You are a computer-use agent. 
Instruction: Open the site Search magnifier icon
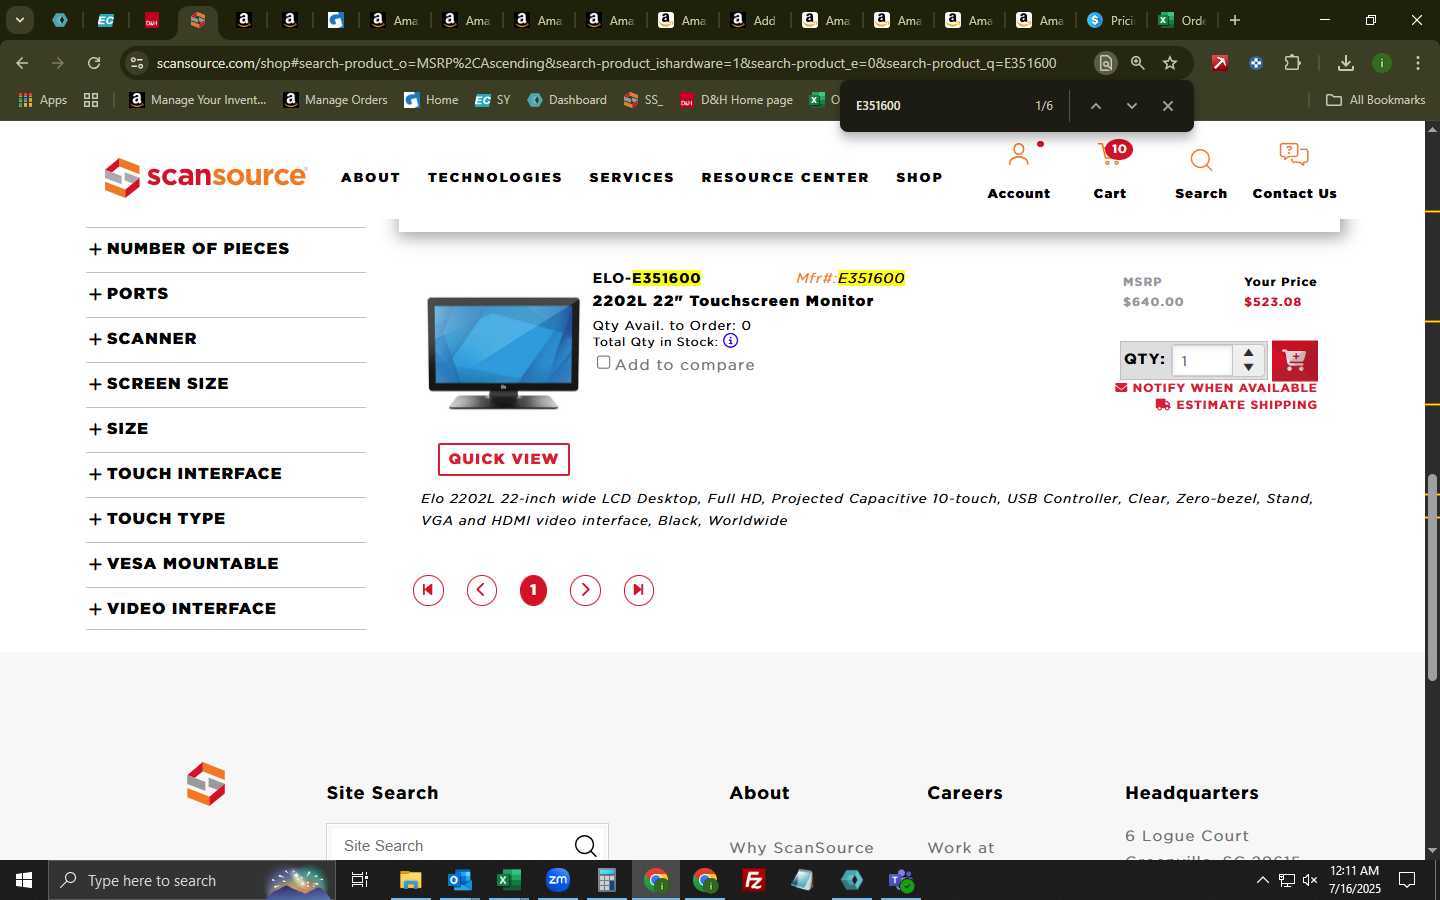1201,160
